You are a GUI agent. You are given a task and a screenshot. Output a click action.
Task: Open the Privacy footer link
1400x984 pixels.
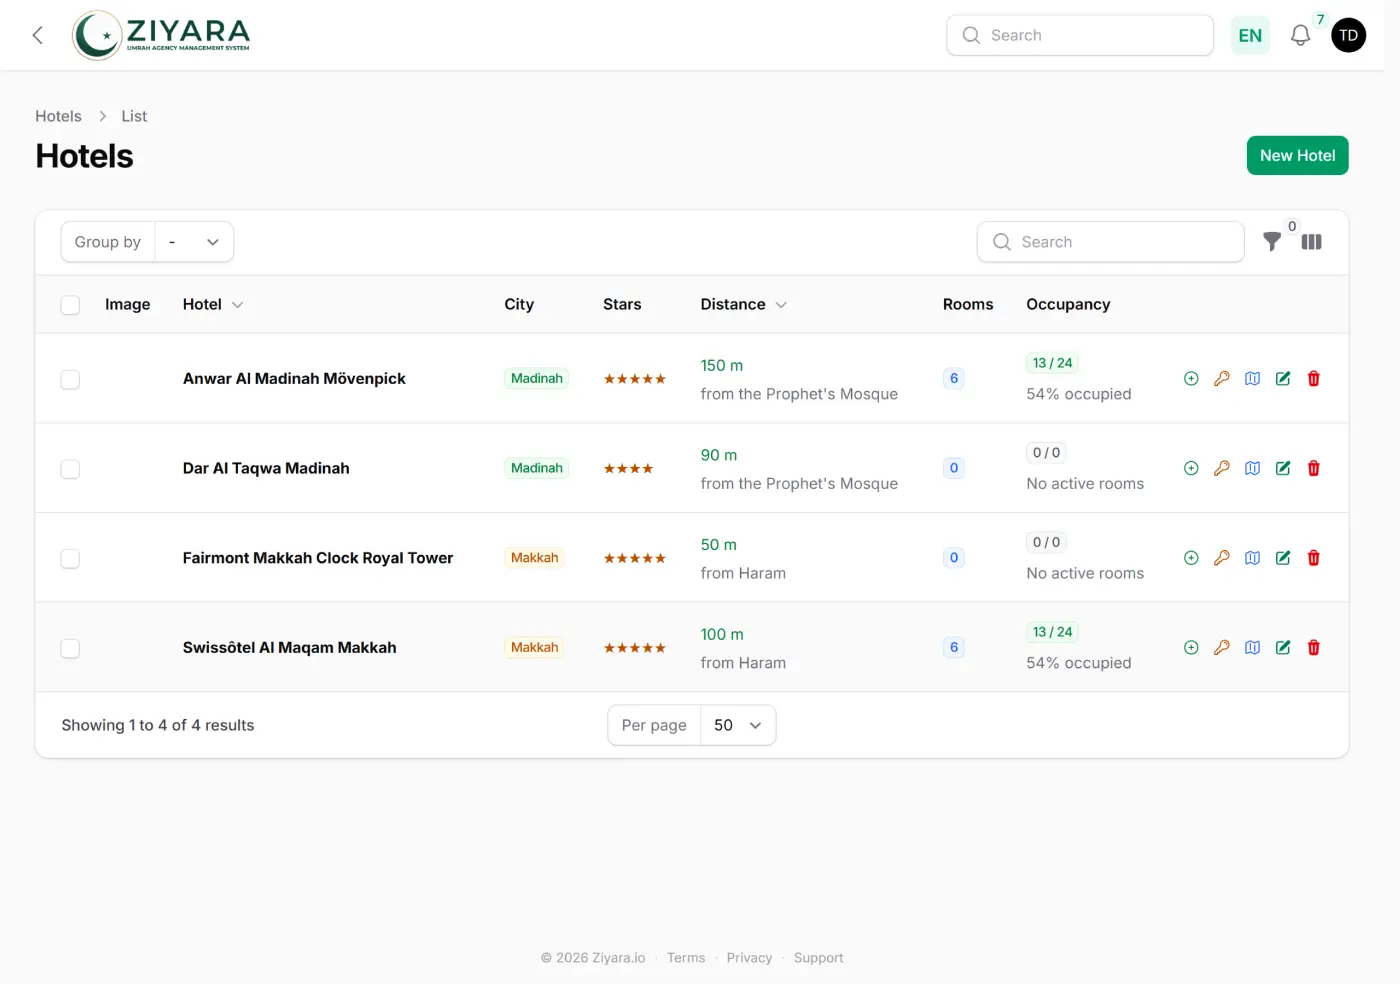pos(749,958)
